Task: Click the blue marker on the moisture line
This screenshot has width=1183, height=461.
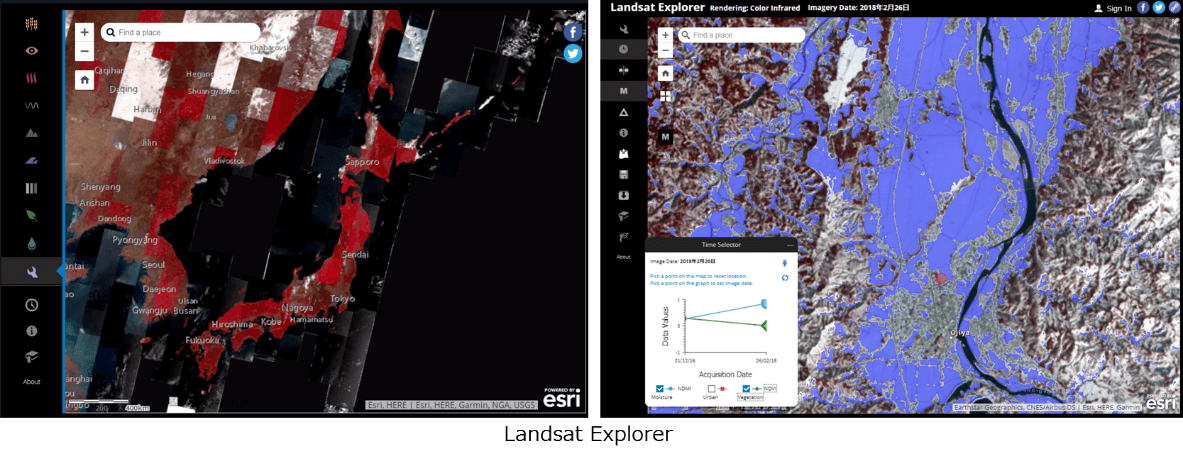Action: [x=765, y=303]
